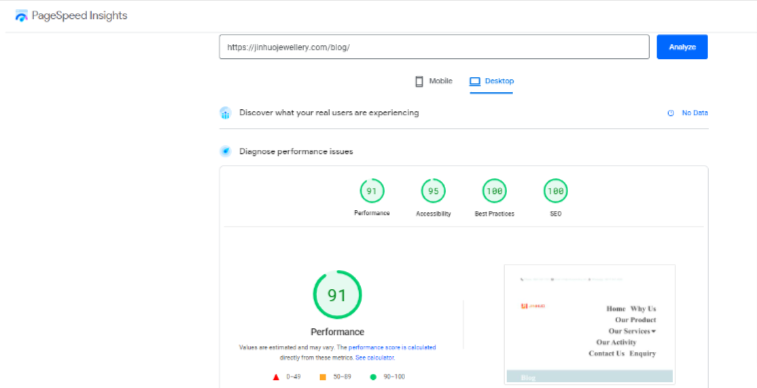Click the Discover what real users are experiencing heading
Screen dimensions: 757x388
point(329,113)
